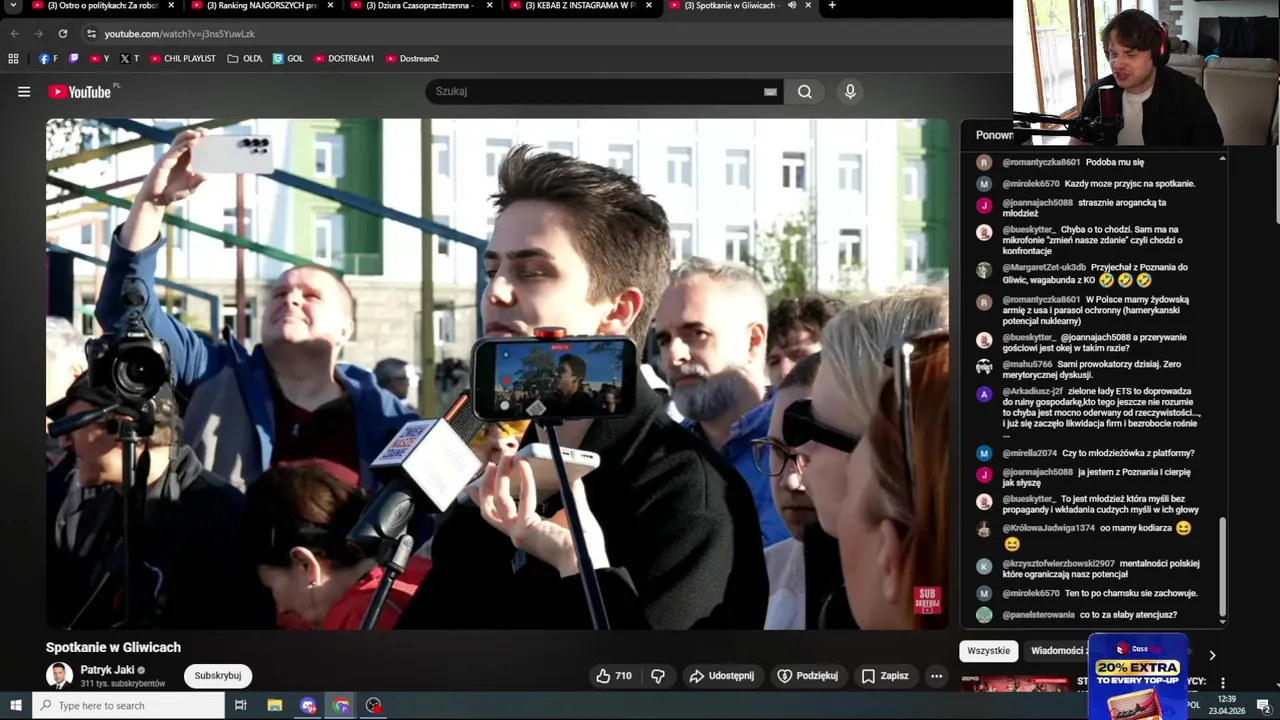Open Task View on the taskbar
The width and height of the screenshot is (1280, 720).
(241, 705)
